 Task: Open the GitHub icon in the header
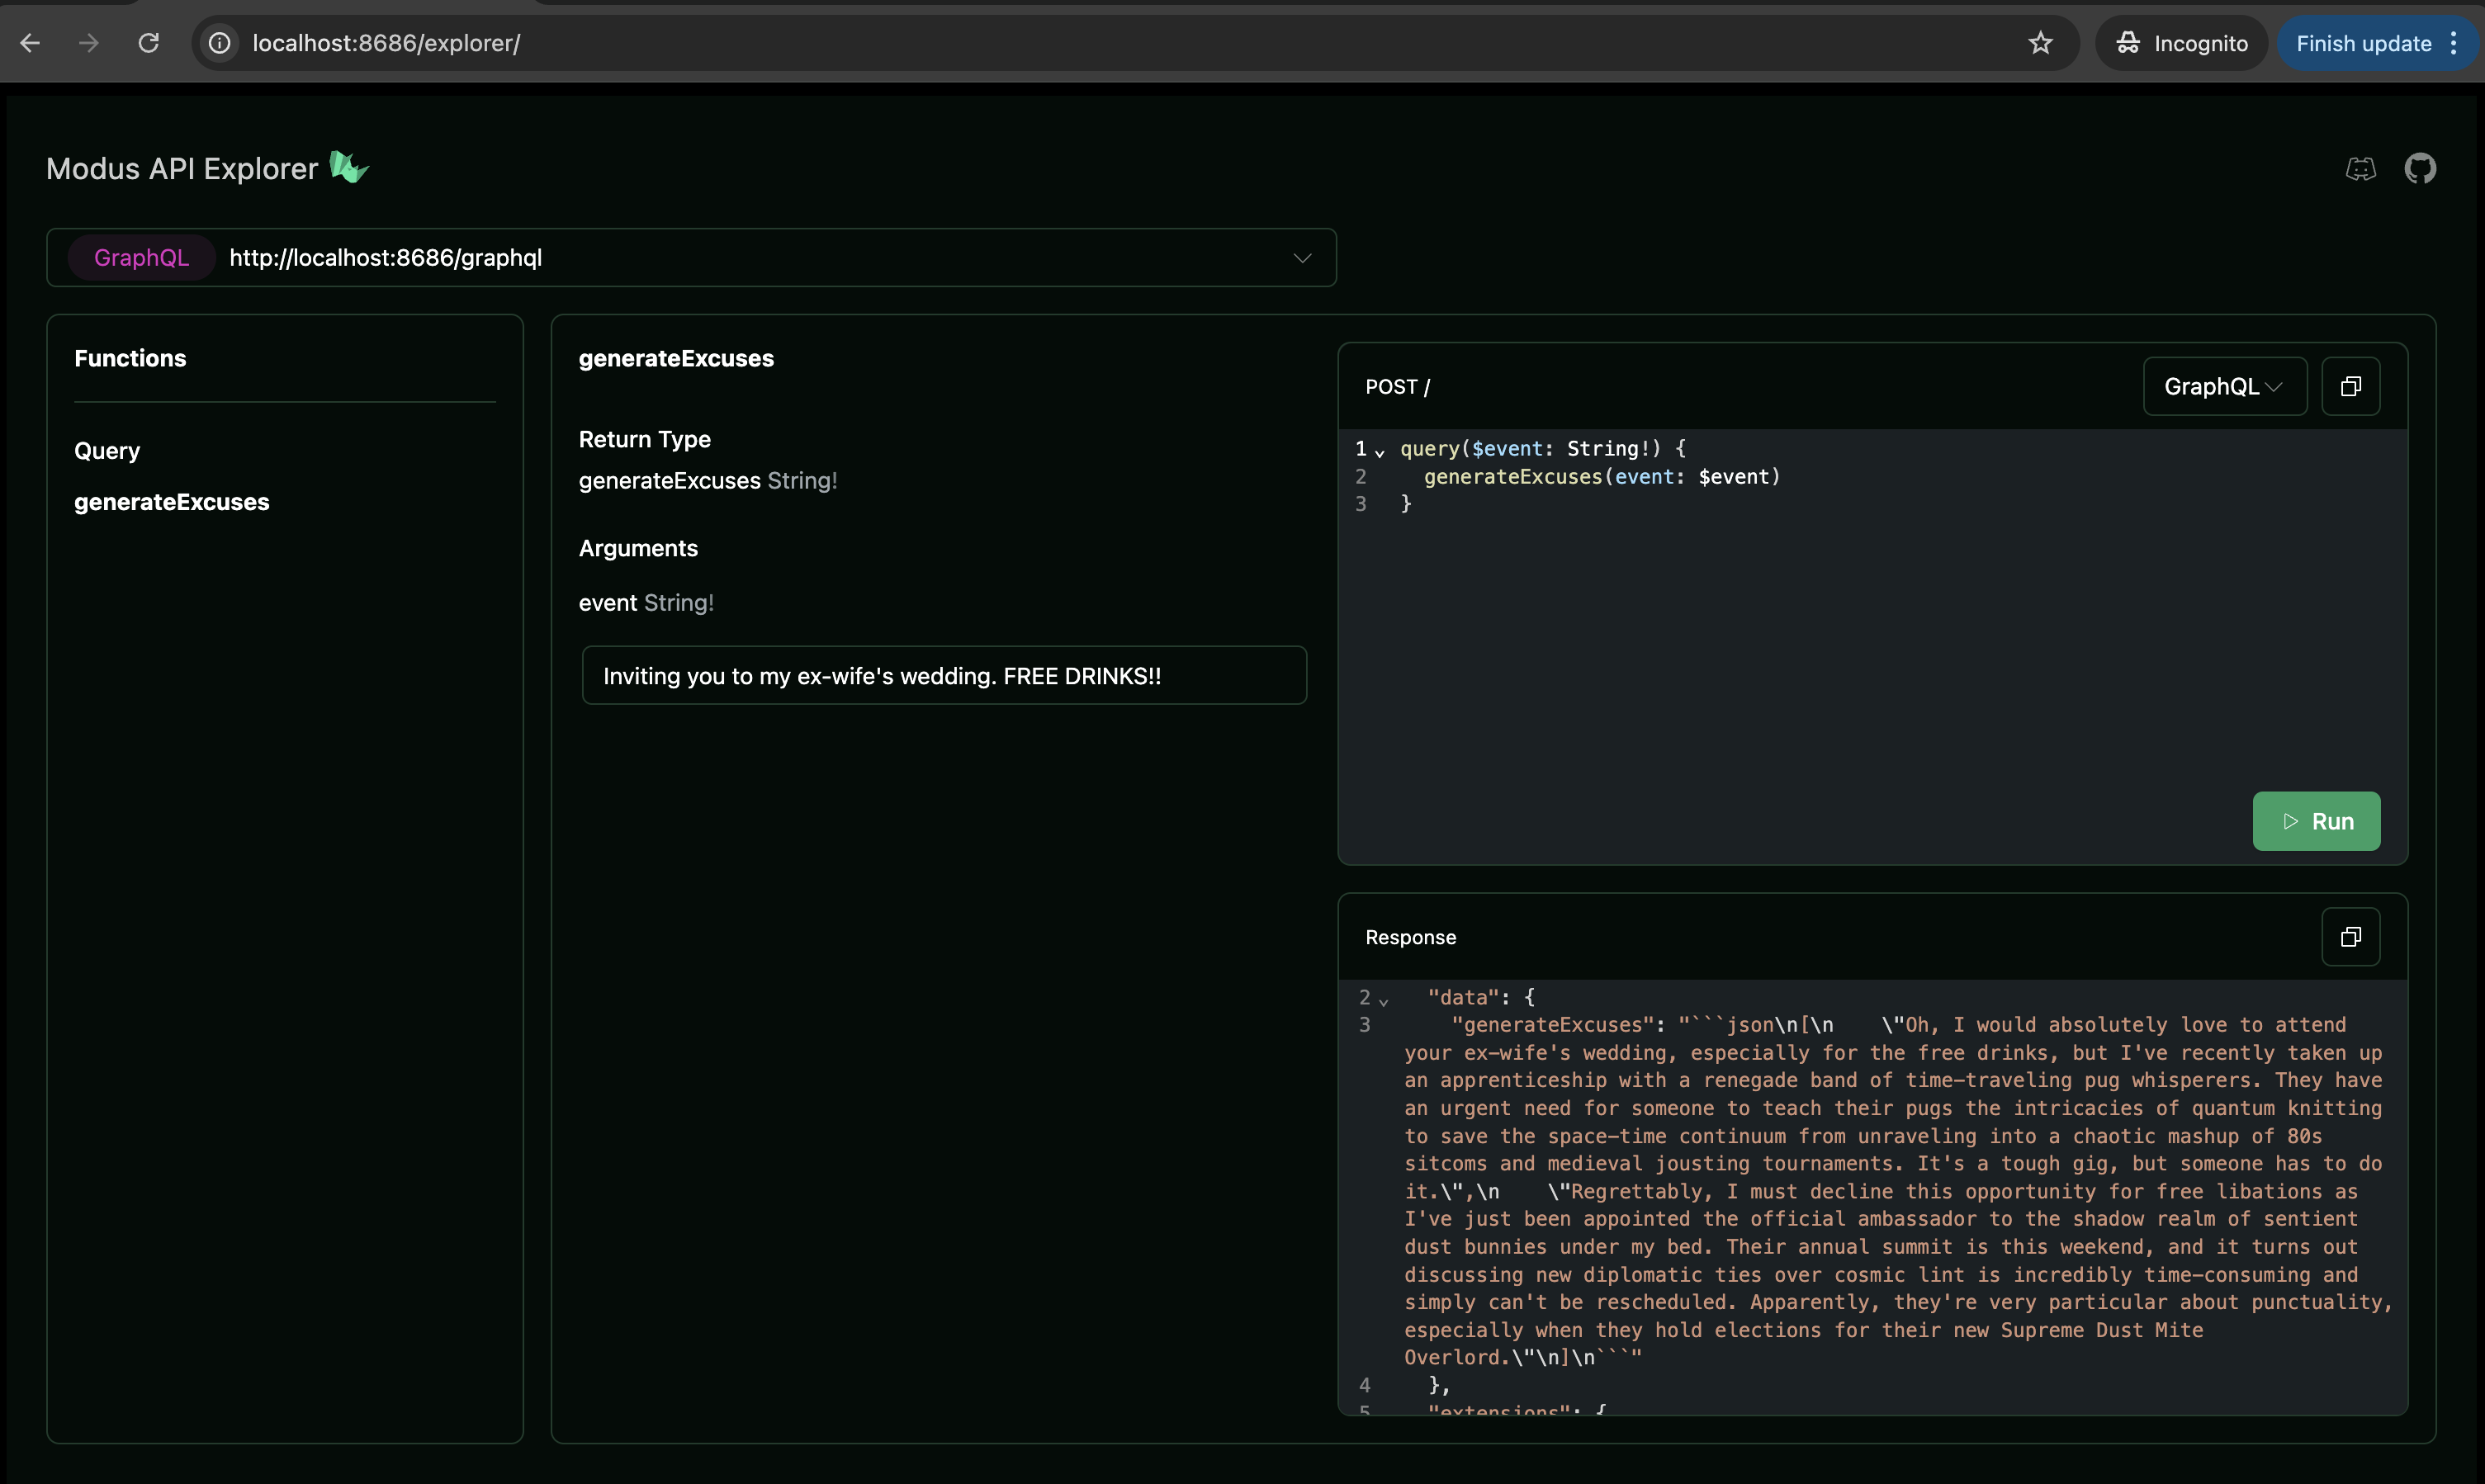coord(2420,169)
